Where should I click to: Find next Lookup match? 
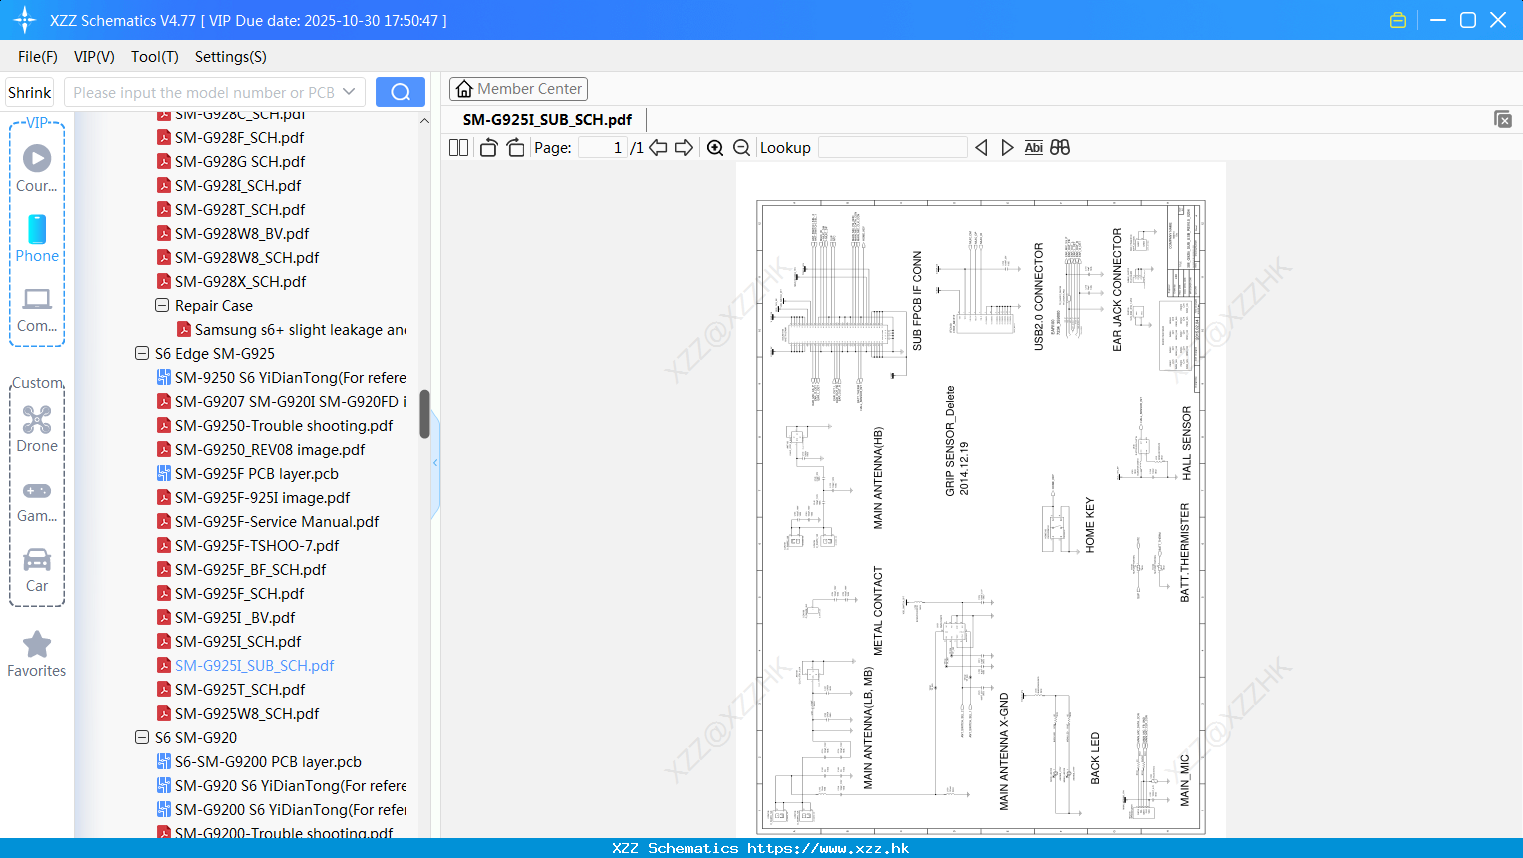(x=1007, y=147)
